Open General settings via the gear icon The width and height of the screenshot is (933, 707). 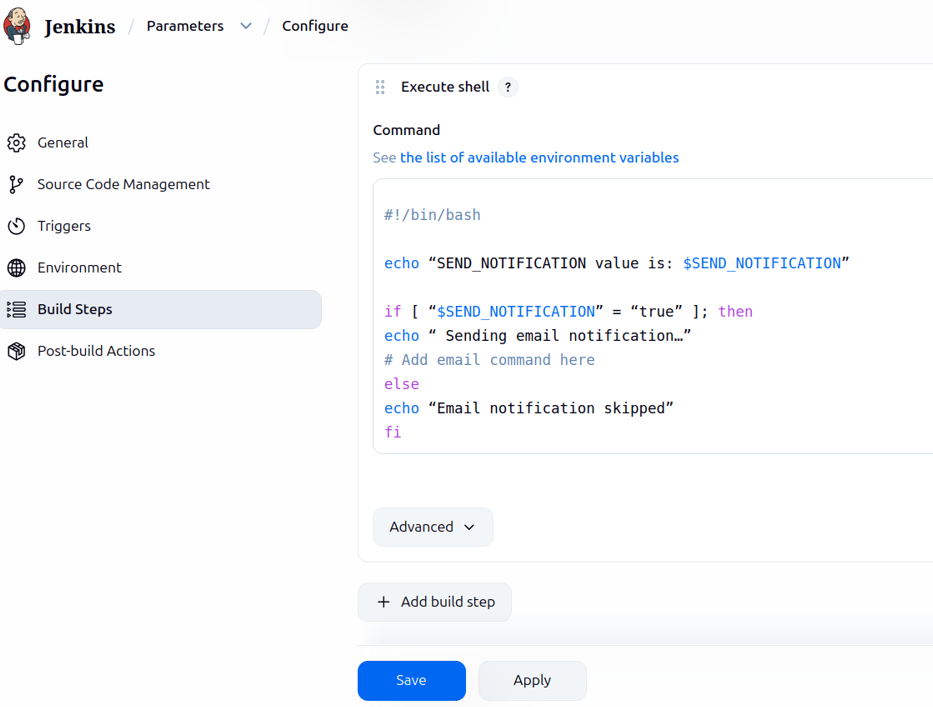pyautogui.click(x=16, y=142)
